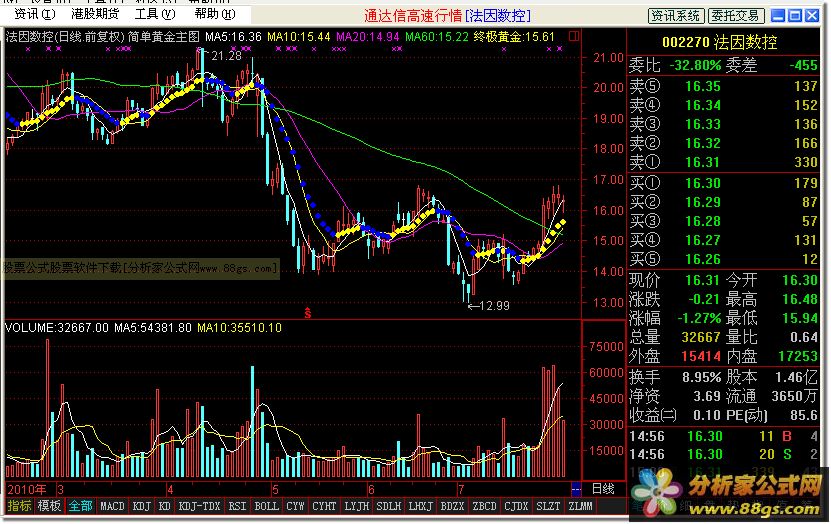This screenshot has height=524, width=831.
Task: Select the BOLL indicator tab
Action: tap(266, 506)
